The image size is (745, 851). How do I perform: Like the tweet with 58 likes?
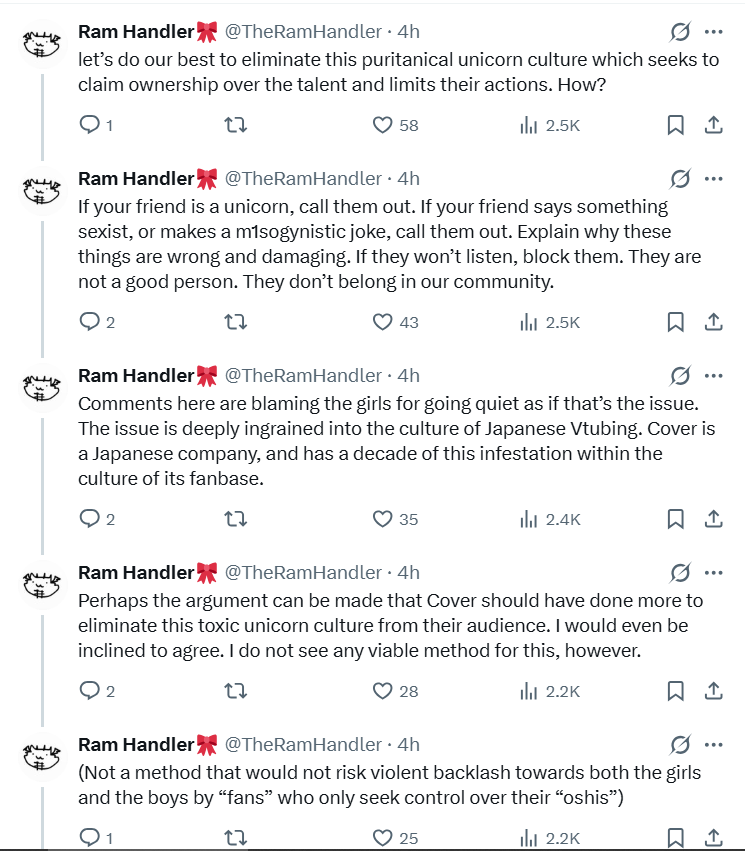pos(382,125)
